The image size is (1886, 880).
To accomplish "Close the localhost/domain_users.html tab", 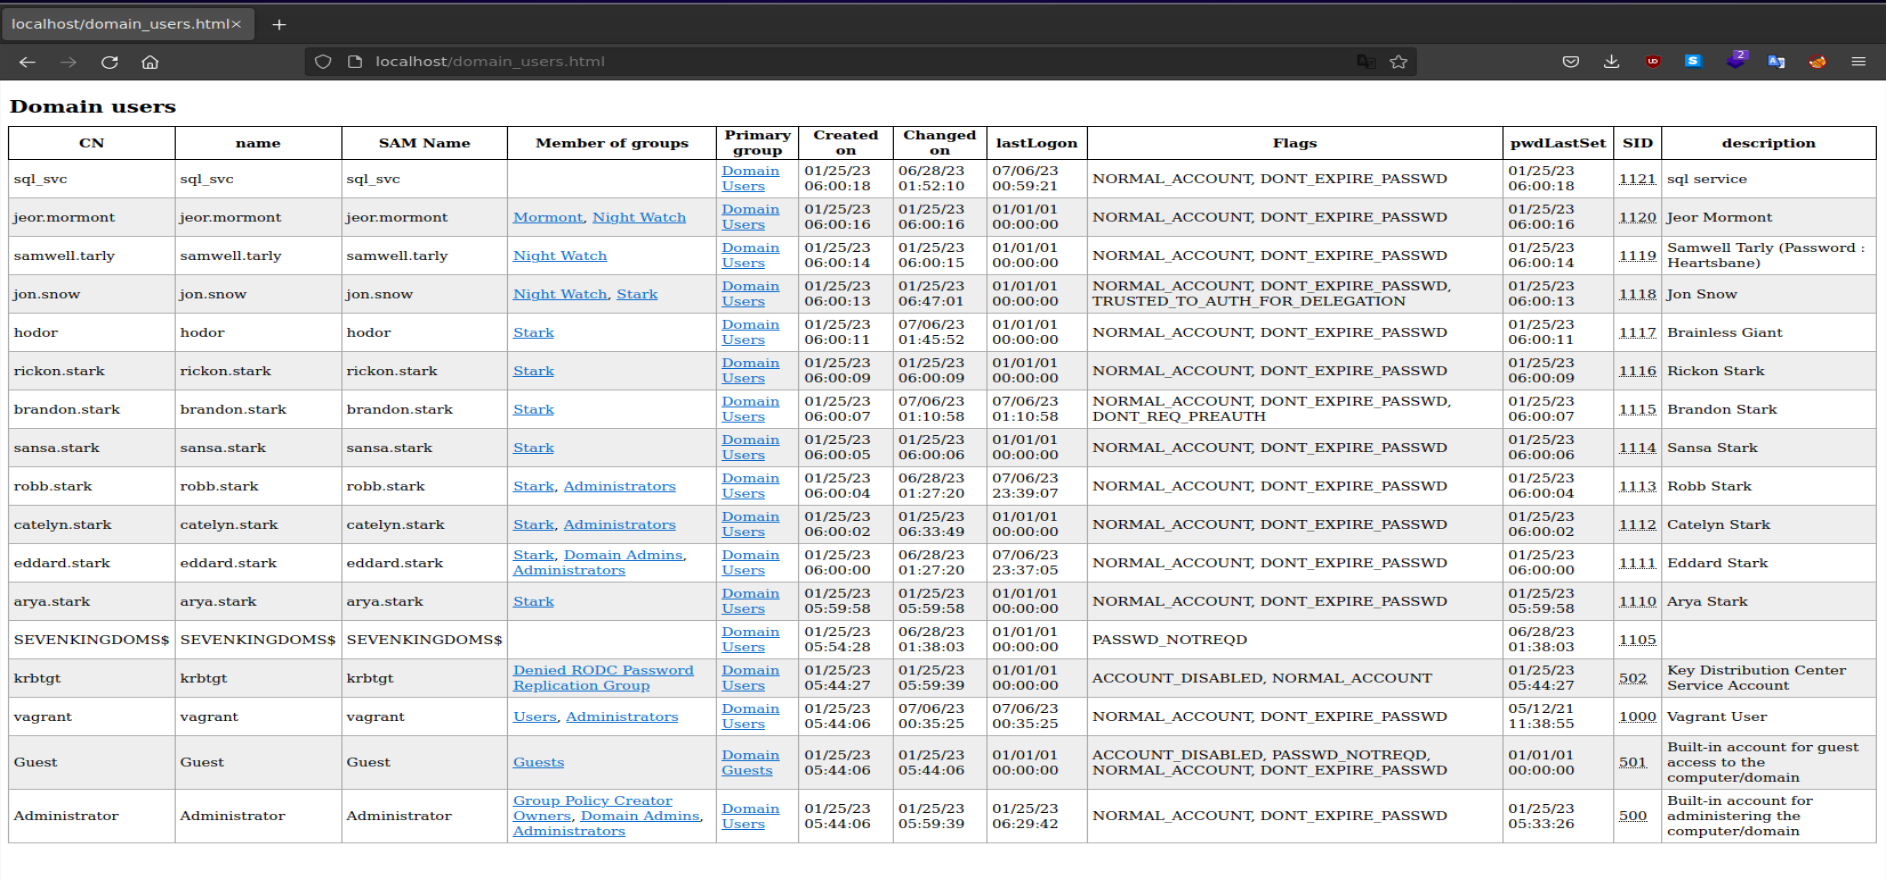I will click(237, 24).
